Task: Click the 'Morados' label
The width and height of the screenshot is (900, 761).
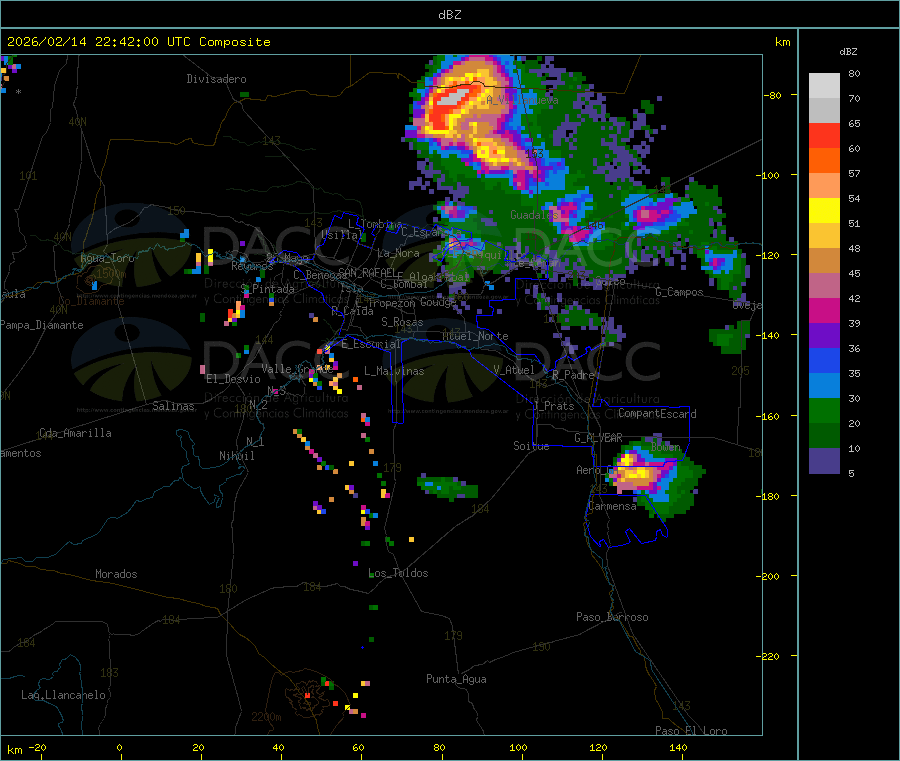Action: 117,574
